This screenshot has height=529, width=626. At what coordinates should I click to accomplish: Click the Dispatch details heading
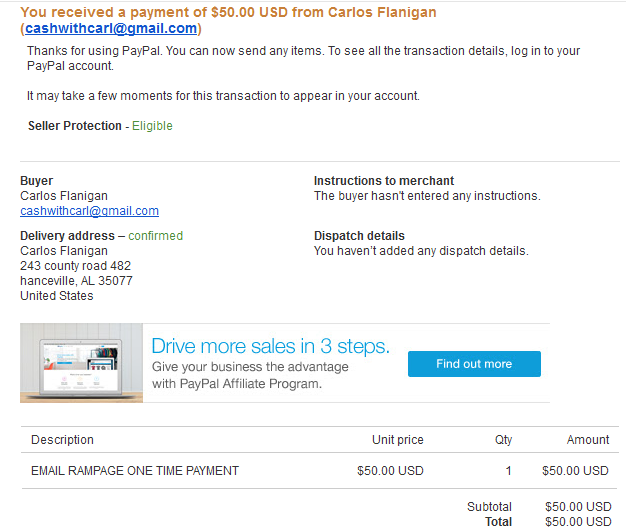click(359, 236)
